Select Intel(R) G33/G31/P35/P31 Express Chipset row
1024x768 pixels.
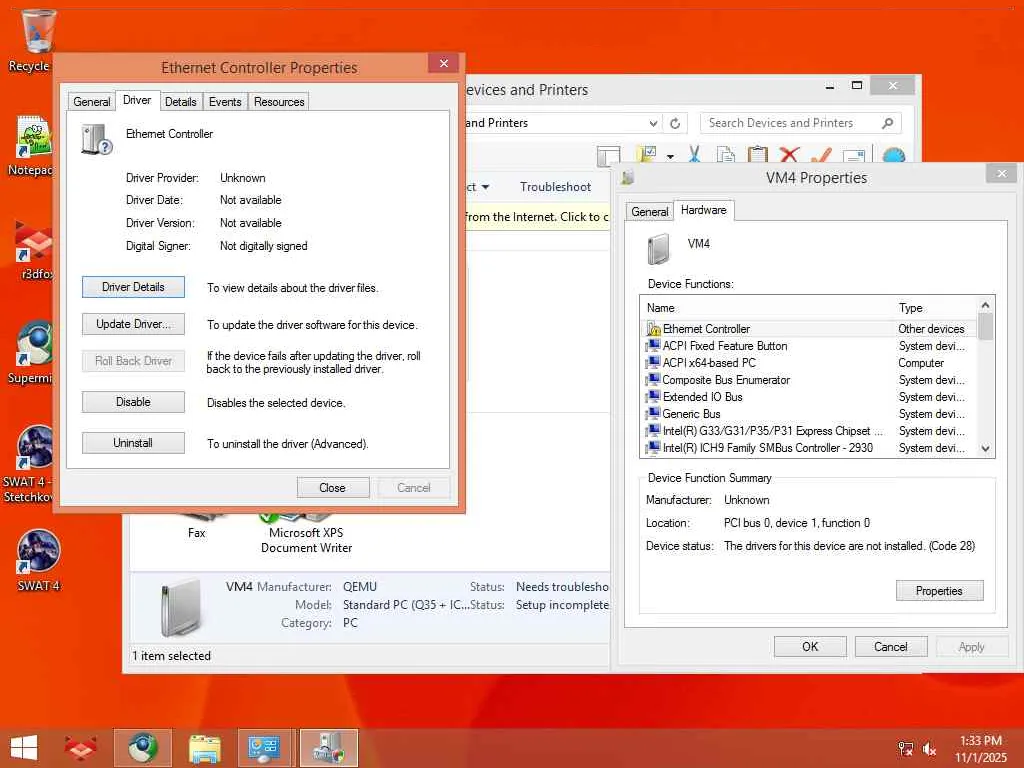pos(808,430)
